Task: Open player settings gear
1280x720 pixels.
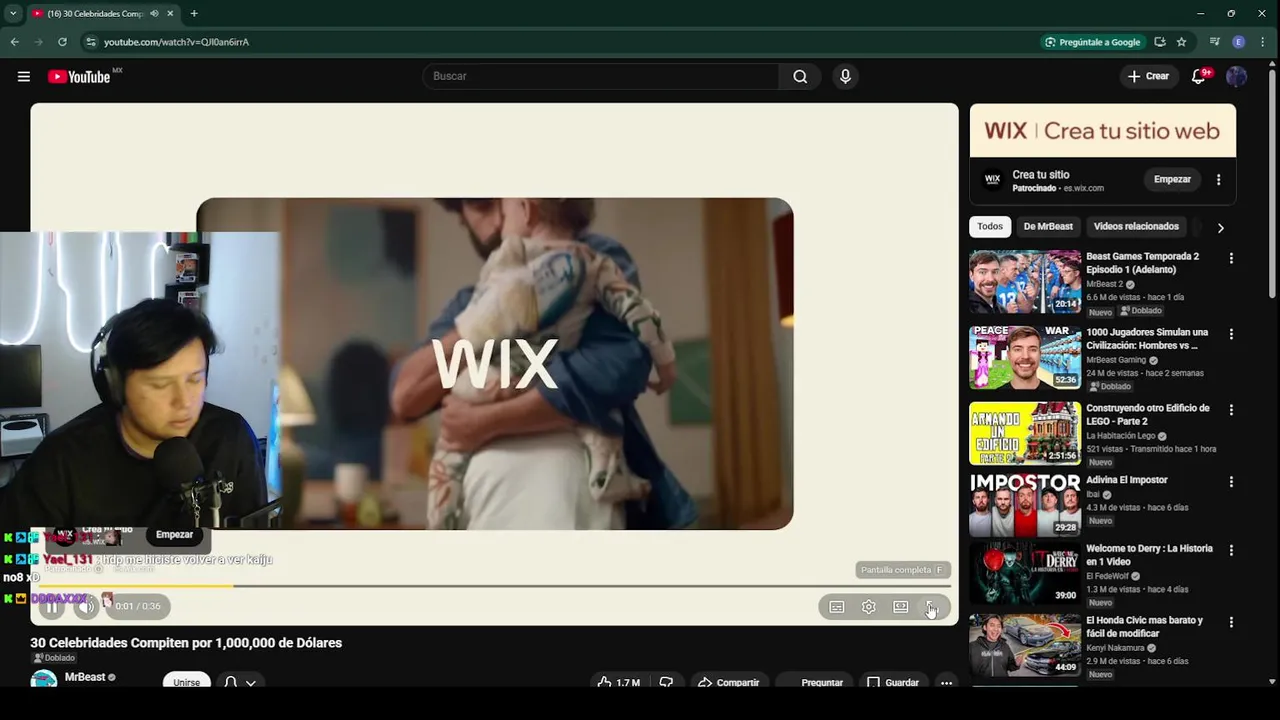Action: 869,607
